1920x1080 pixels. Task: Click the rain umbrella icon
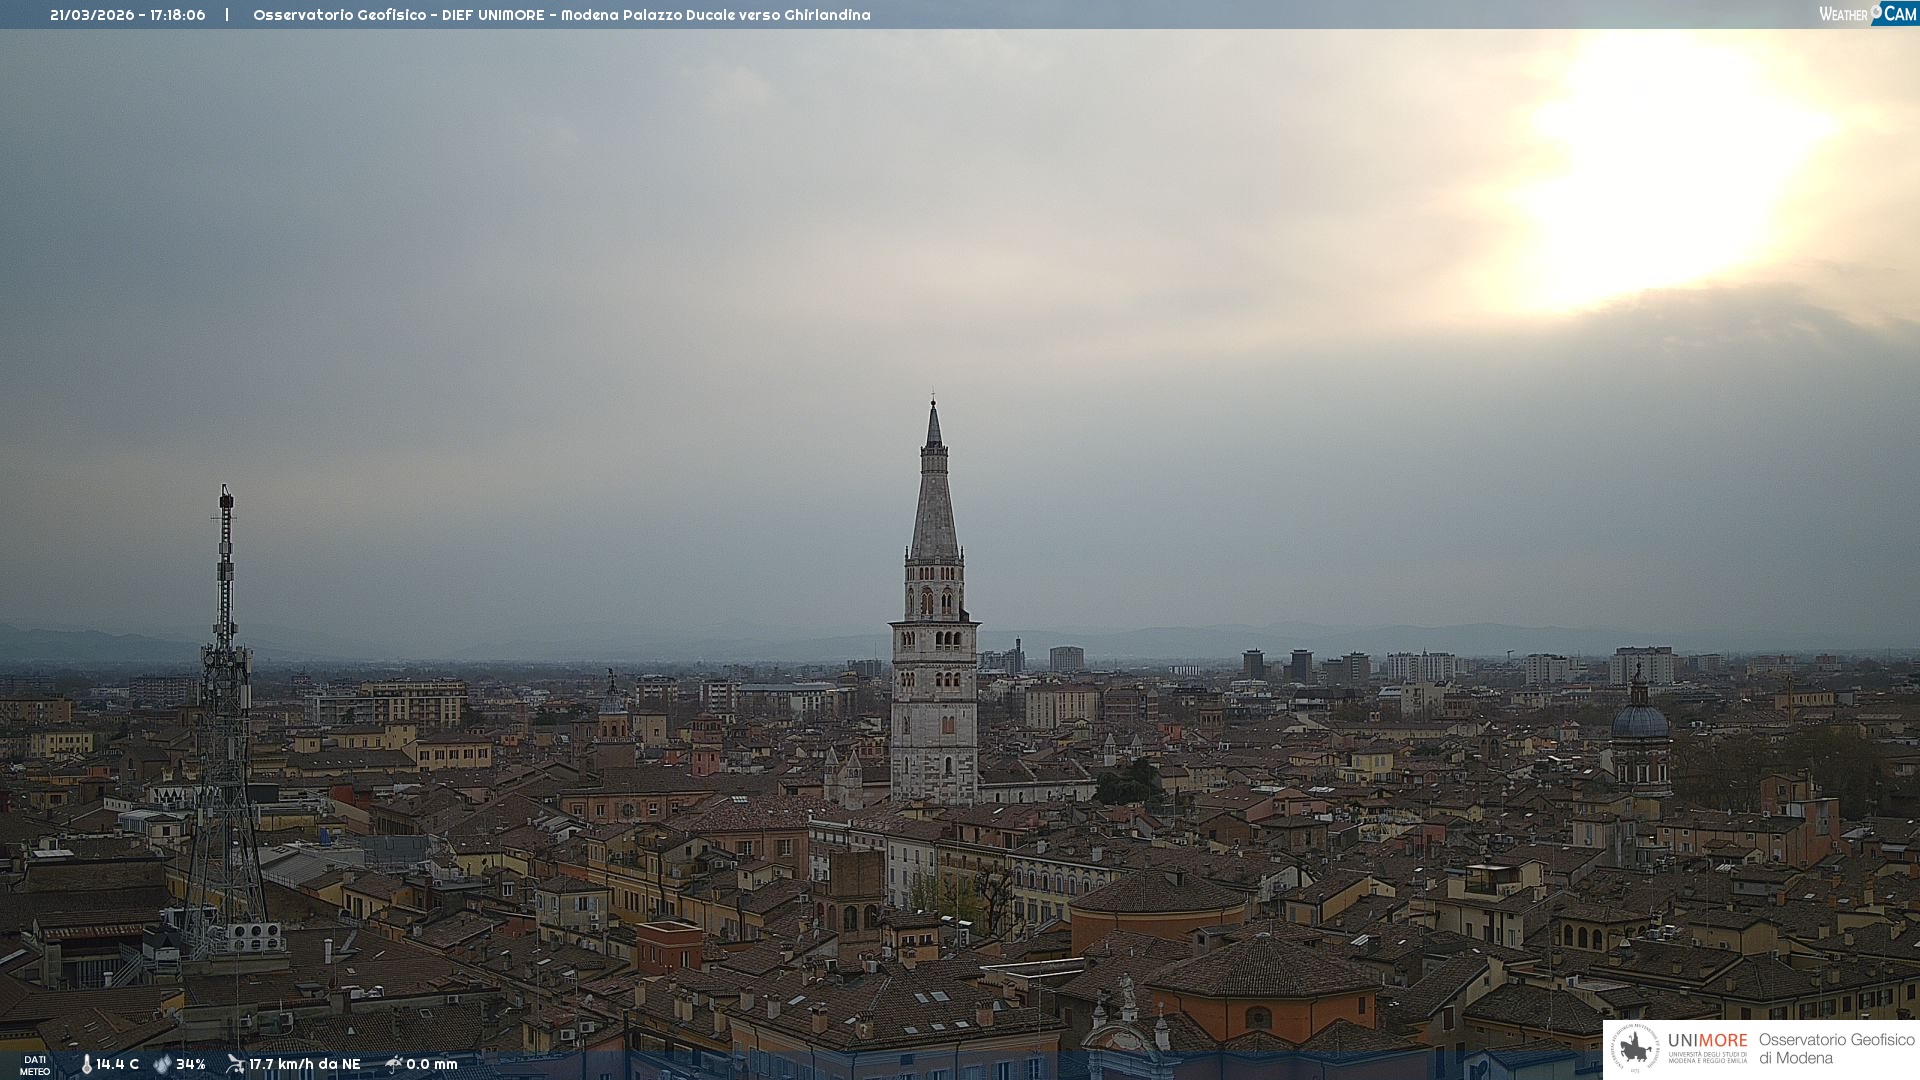click(x=393, y=1064)
